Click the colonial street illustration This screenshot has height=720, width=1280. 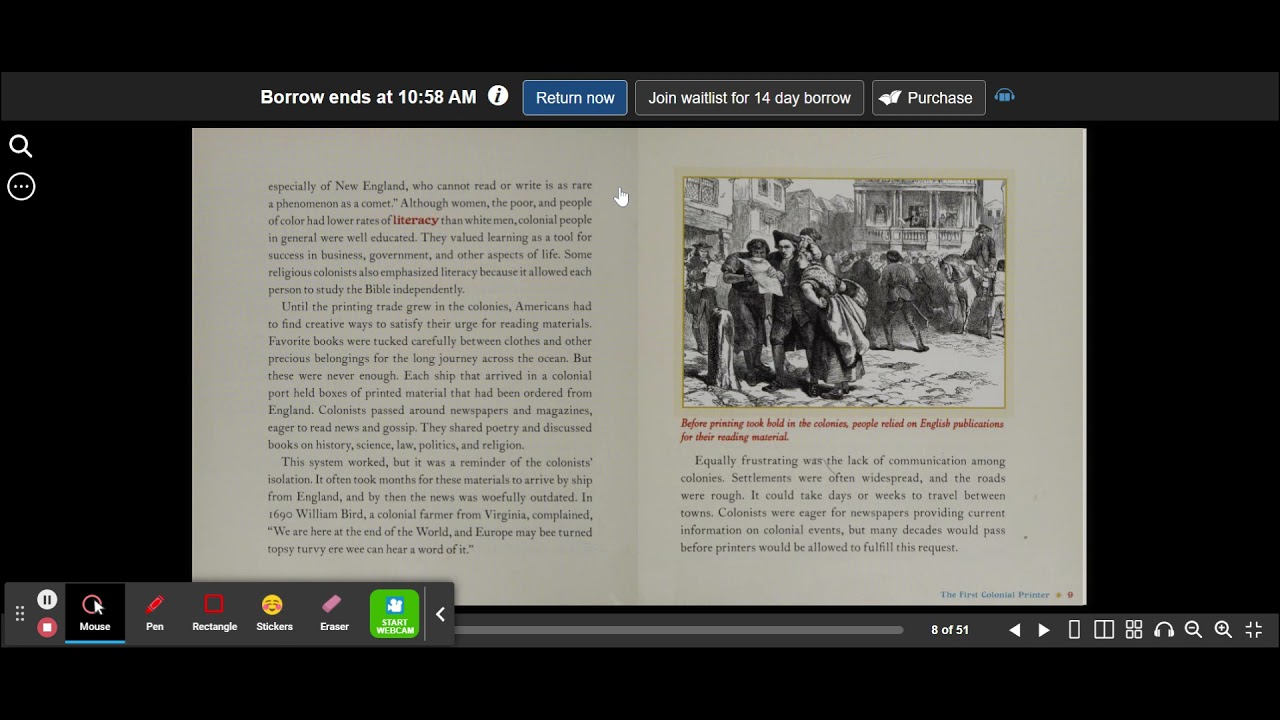pos(844,293)
